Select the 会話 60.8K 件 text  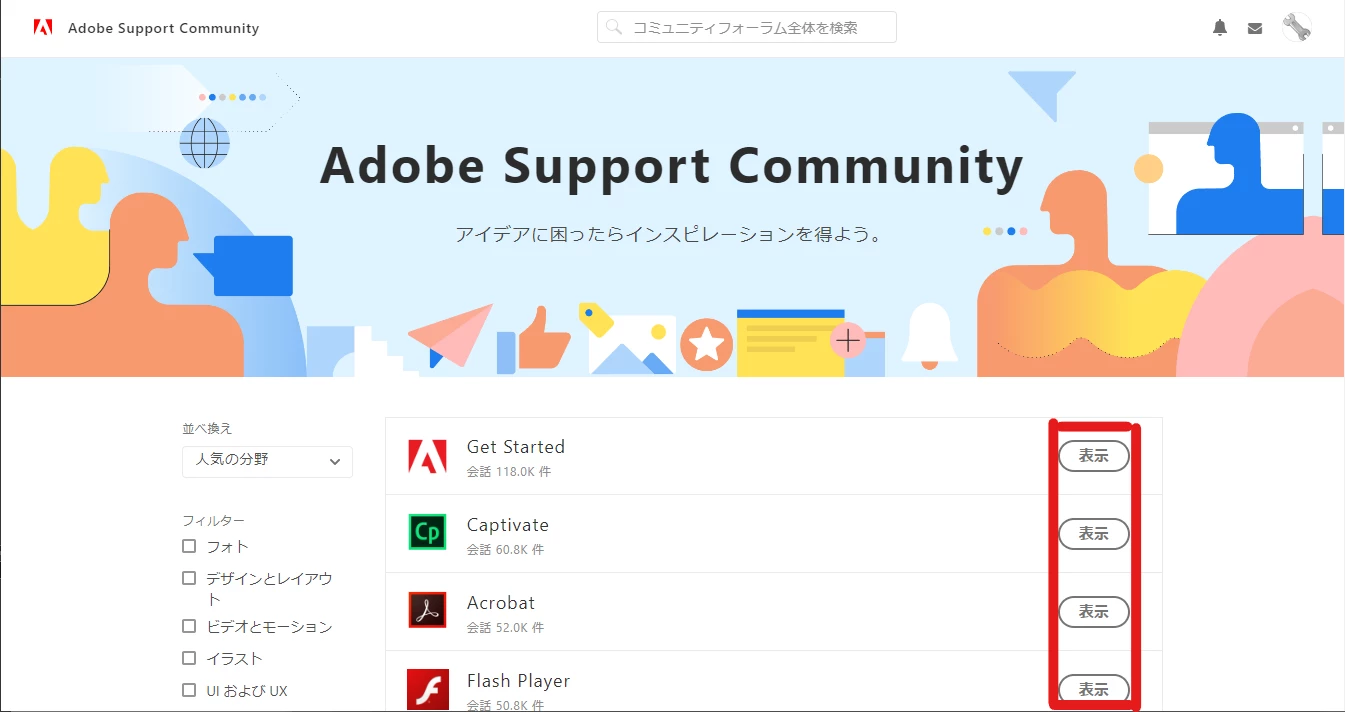505,549
